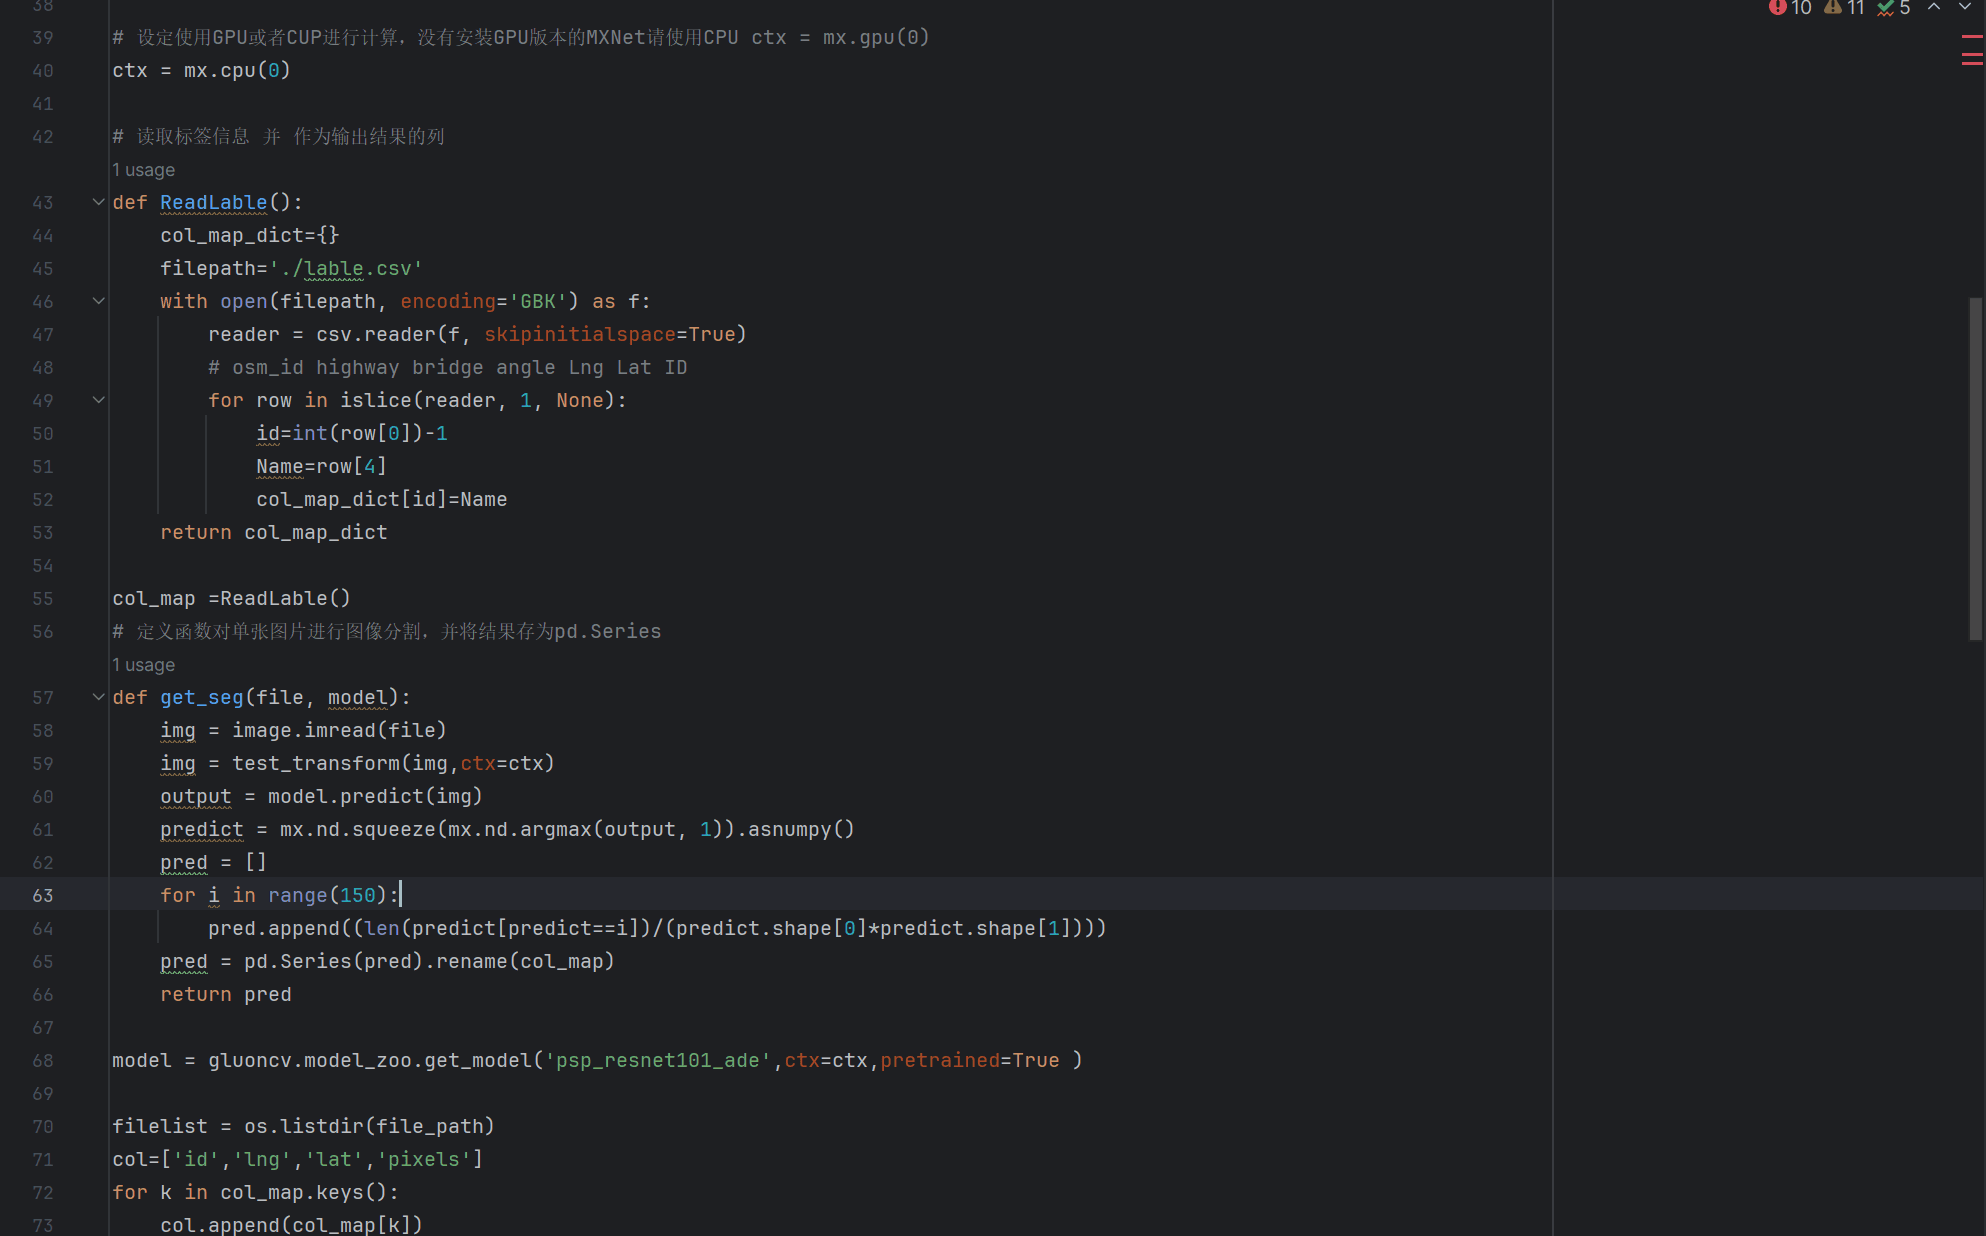Click the vertical editor scrollbar thumb
The width and height of the screenshot is (1986, 1236).
tap(1975, 468)
